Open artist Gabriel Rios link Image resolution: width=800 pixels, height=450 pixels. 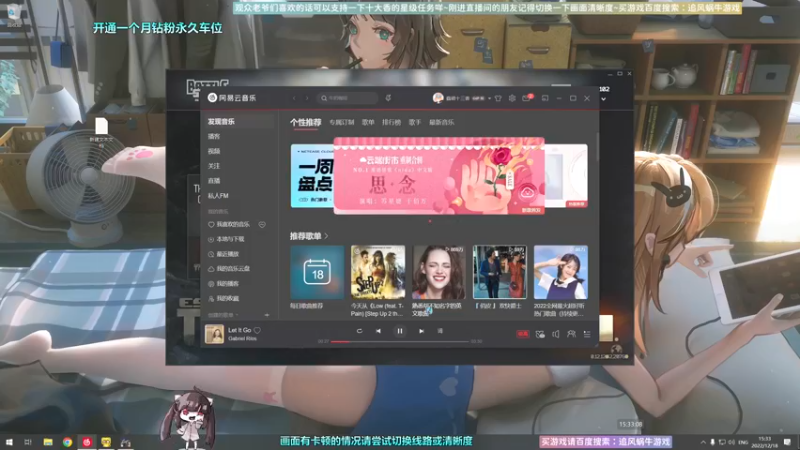point(242,339)
